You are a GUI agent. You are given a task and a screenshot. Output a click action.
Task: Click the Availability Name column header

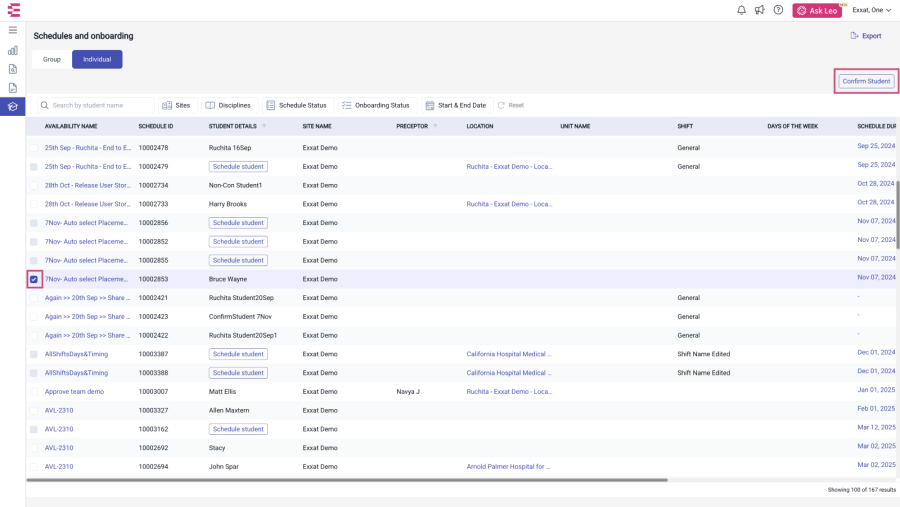point(71,126)
